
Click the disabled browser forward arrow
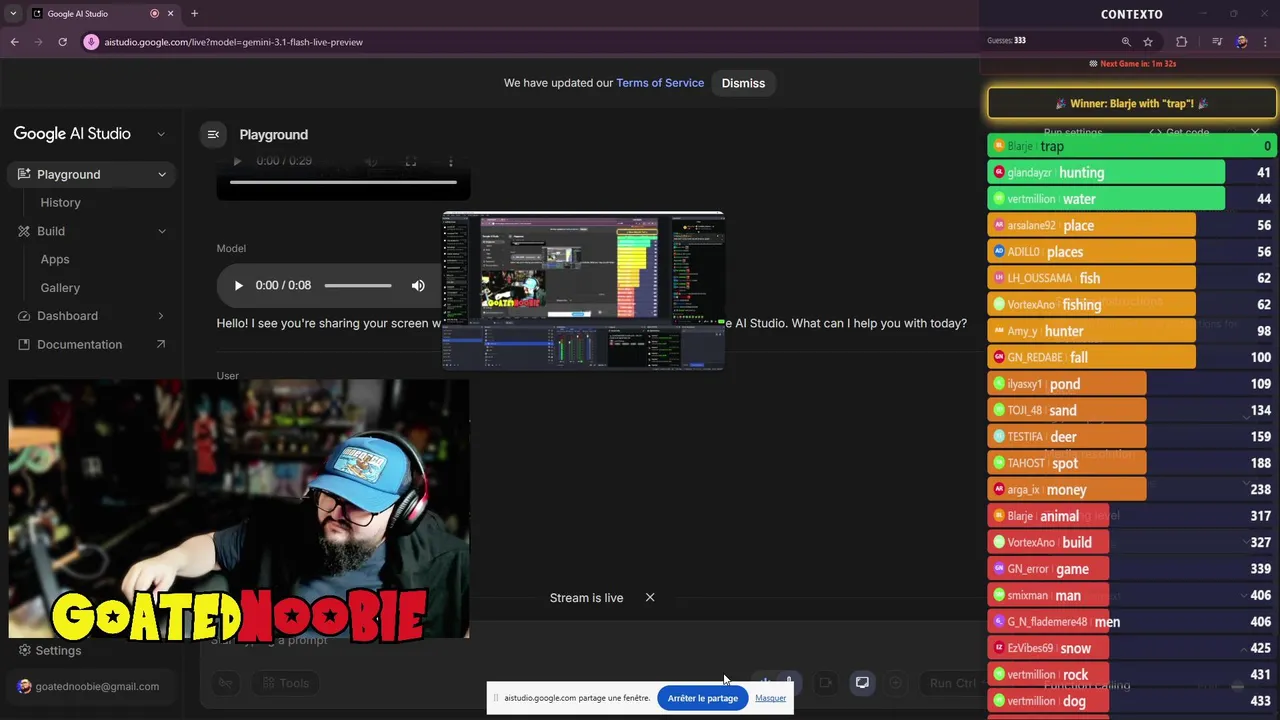[38, 42]
